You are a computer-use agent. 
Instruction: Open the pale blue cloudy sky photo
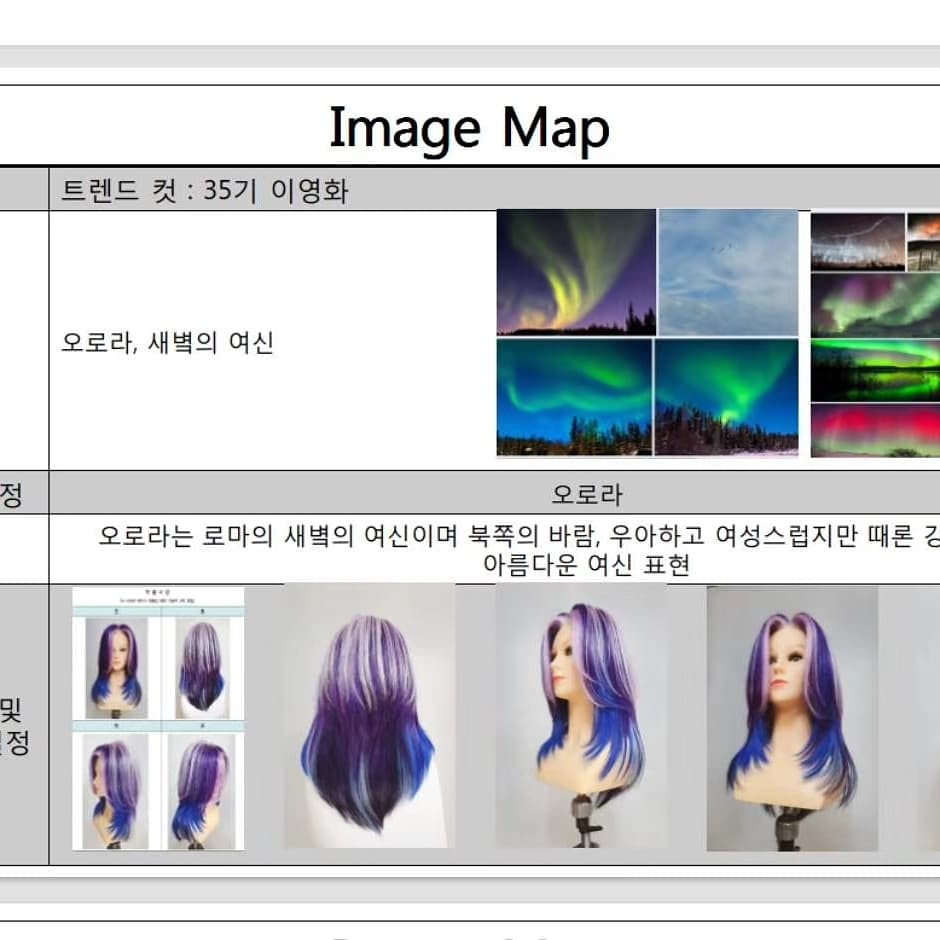coord(728,272)
